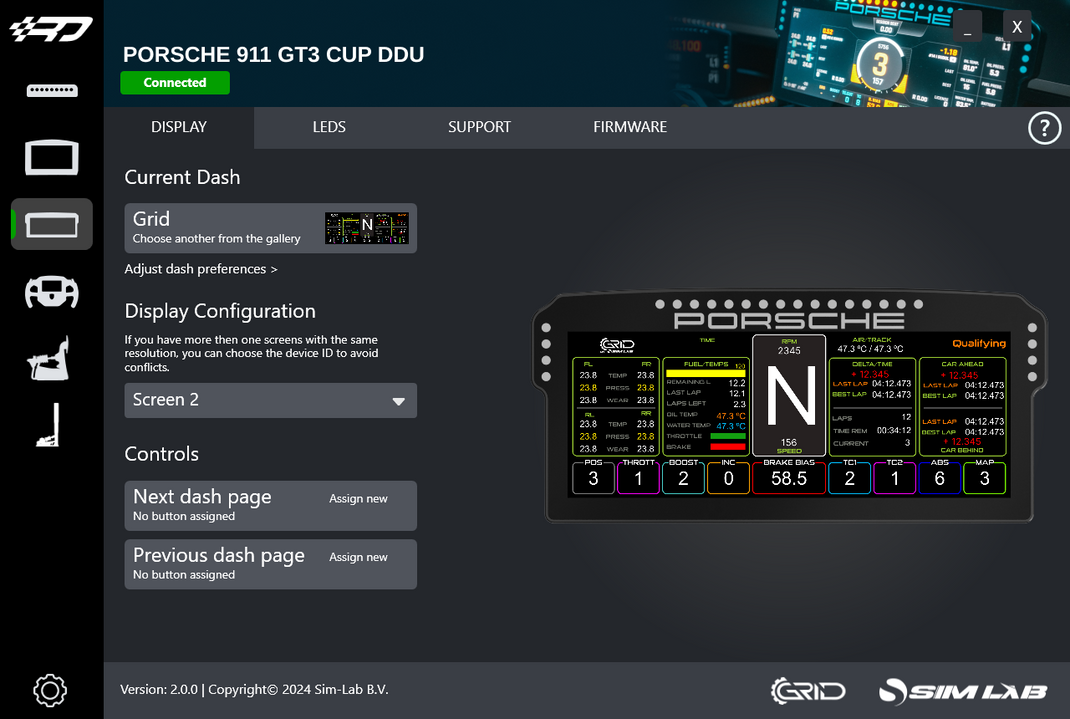Image resolution: width=1070 pixels, height=719 pixels.
Task: Open the settings gear at bottom left
Action: pos(51,690)
